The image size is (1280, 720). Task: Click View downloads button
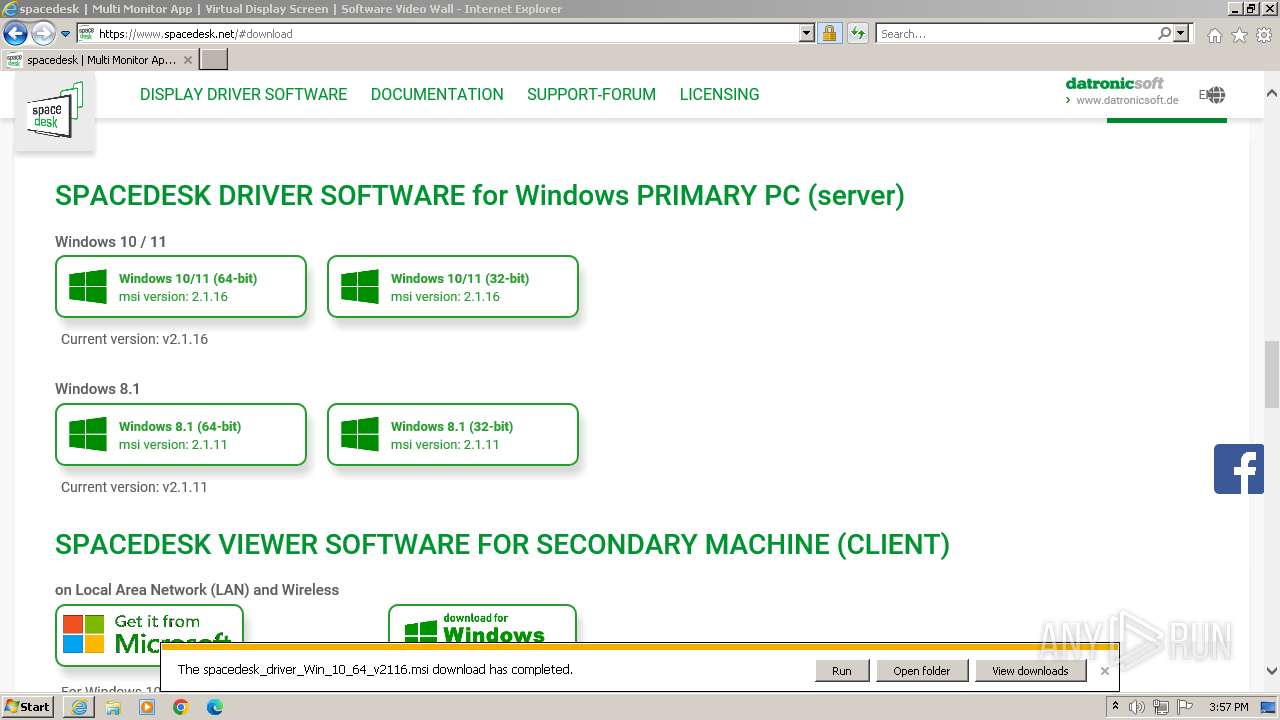click(1030, 671)
